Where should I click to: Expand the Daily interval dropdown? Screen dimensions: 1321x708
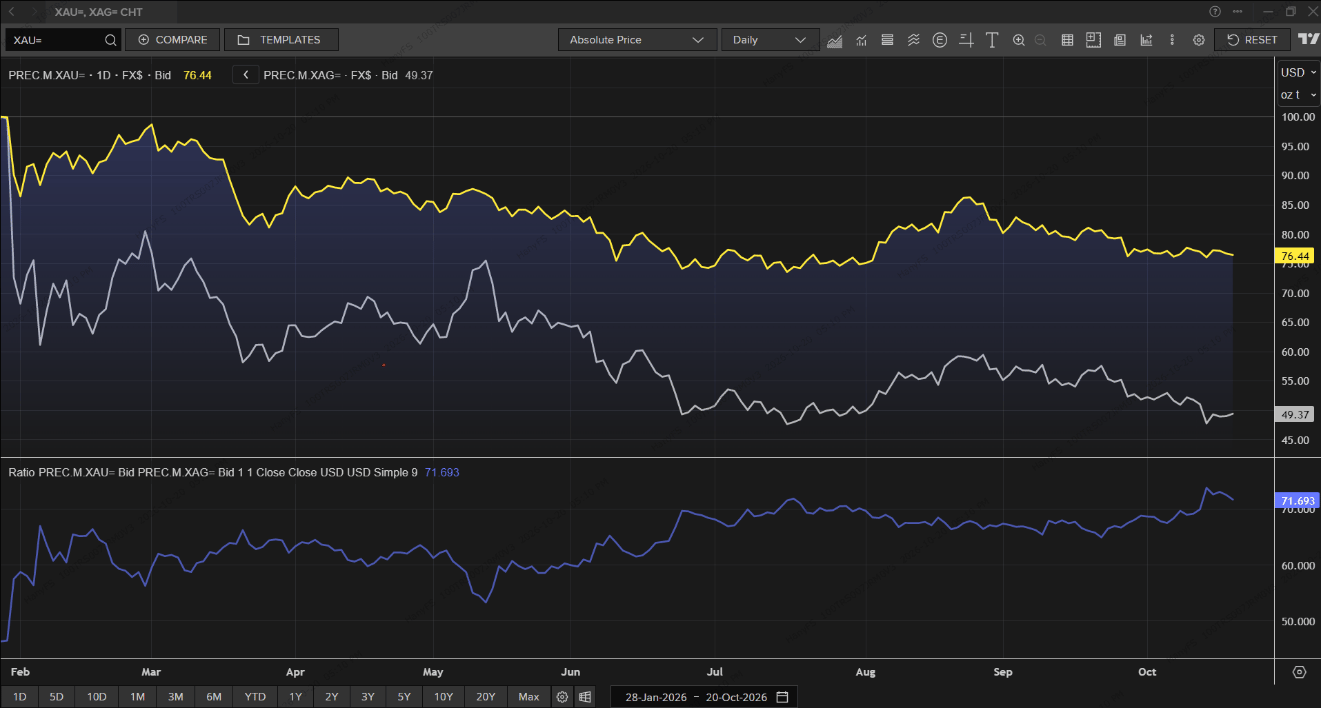click(x=770, y=40)
